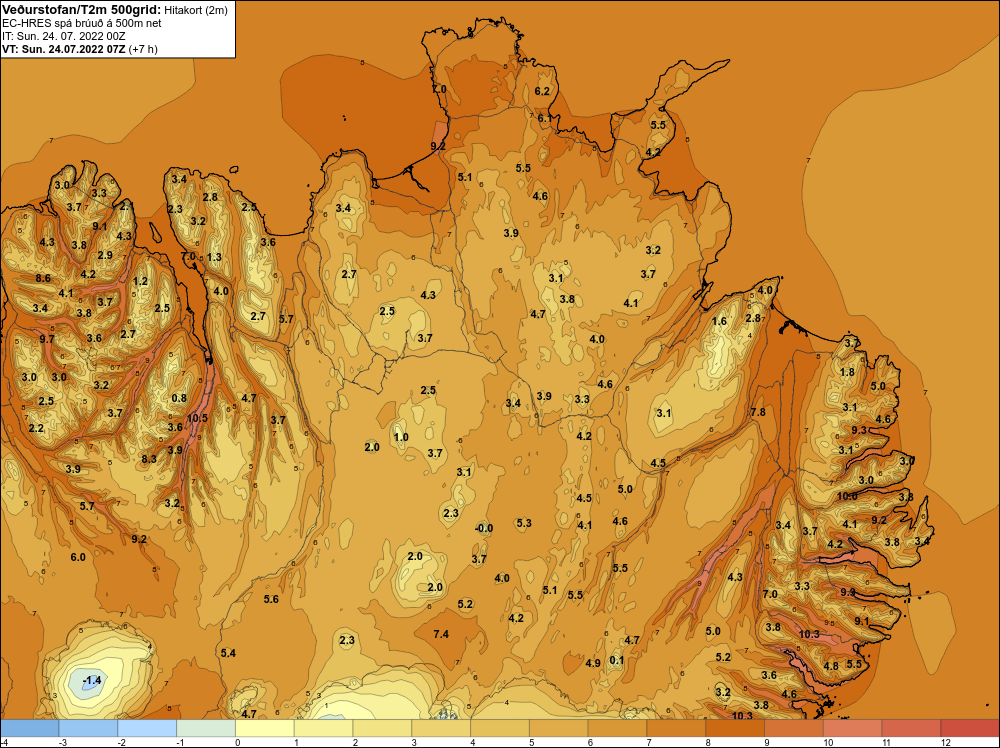Screen dimensions: 1000x748
Task: Select the '5.6' temperature value
Action: point(271,599)
